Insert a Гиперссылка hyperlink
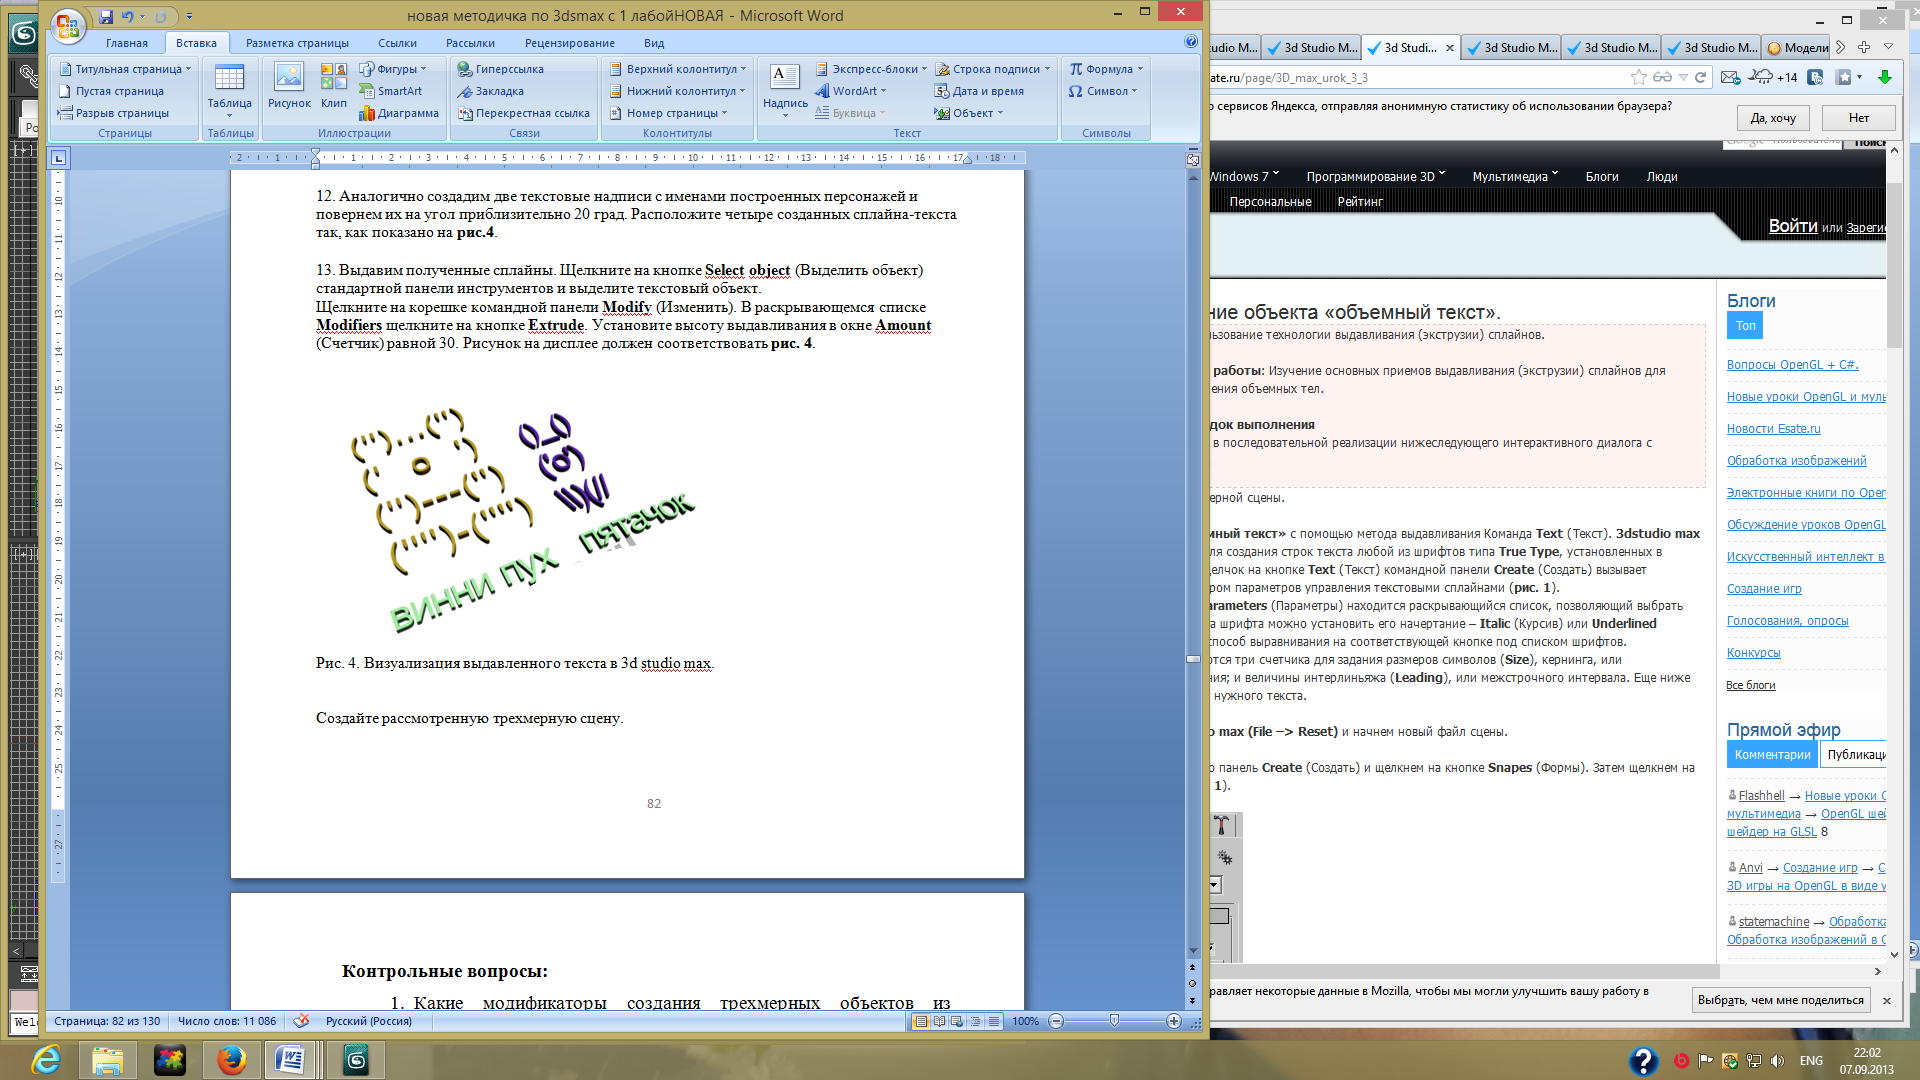 [x=501, y=69]
